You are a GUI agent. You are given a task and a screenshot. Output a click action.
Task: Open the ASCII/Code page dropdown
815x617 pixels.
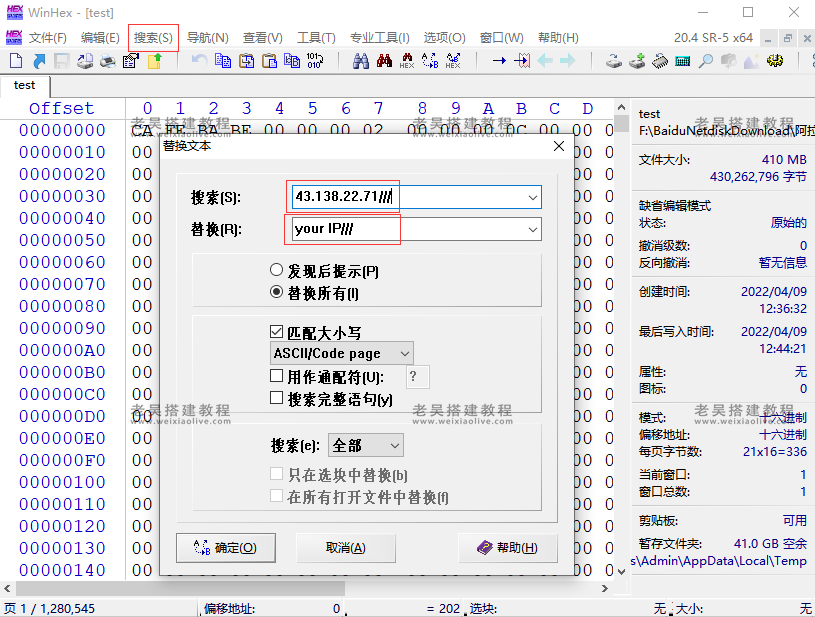tap(342, 354)
